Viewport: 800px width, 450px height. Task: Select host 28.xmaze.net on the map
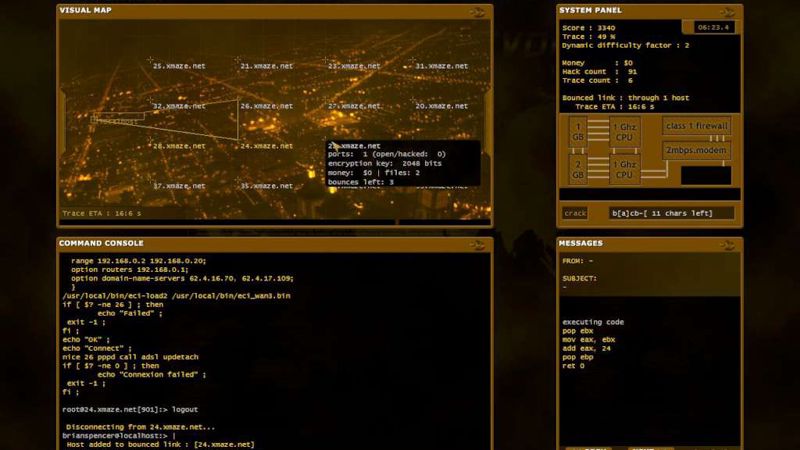(x=179, y=146)
